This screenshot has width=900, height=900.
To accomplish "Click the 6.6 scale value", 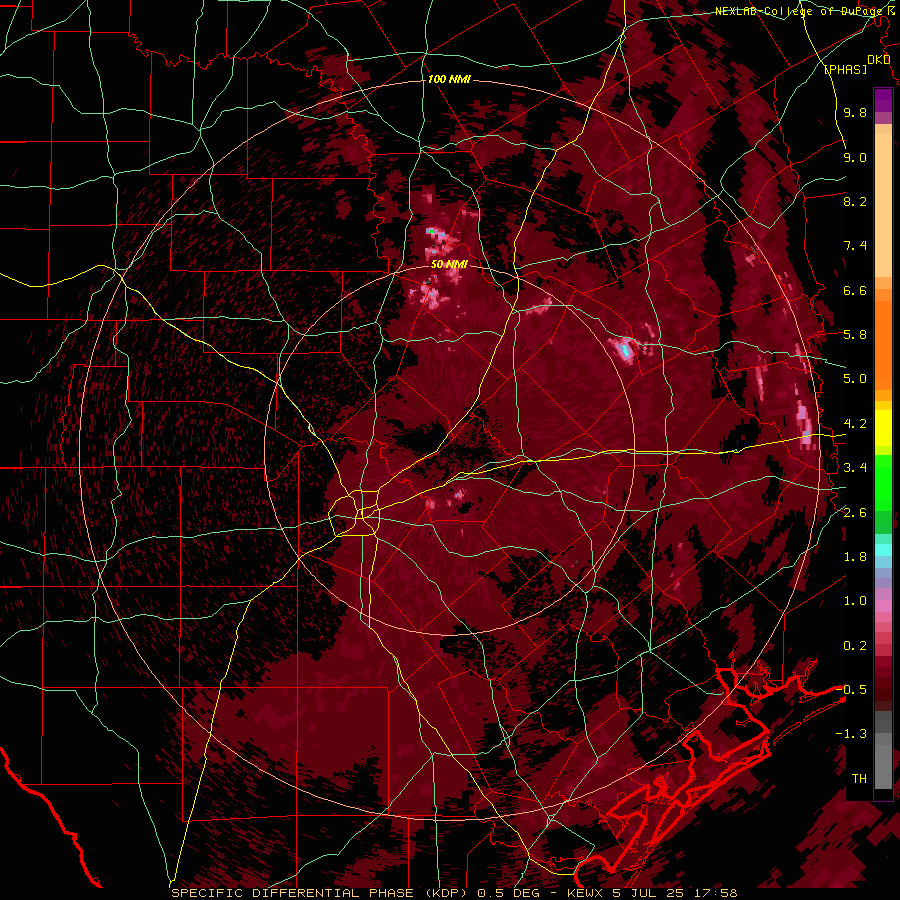I will click(855, 291).
